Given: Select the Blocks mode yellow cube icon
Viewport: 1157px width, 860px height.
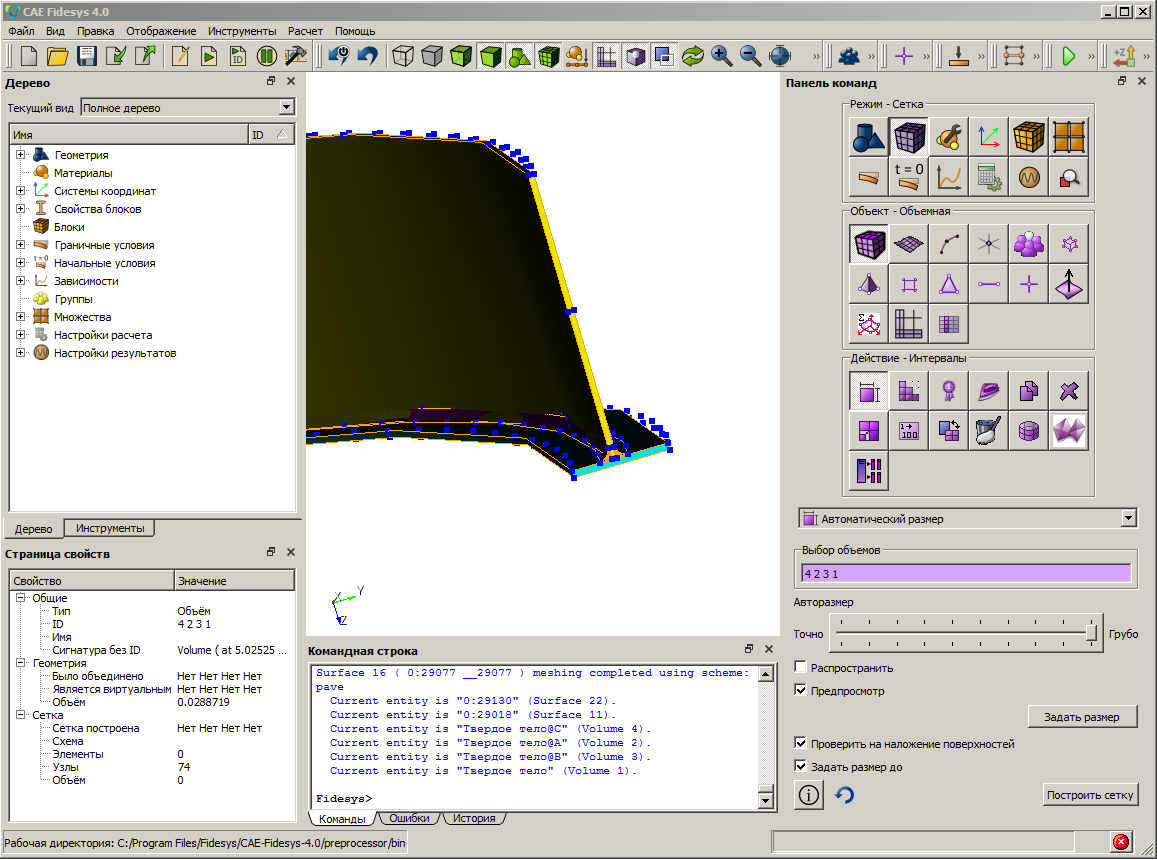Looking at the screenshot, I should coord(1029,137).
